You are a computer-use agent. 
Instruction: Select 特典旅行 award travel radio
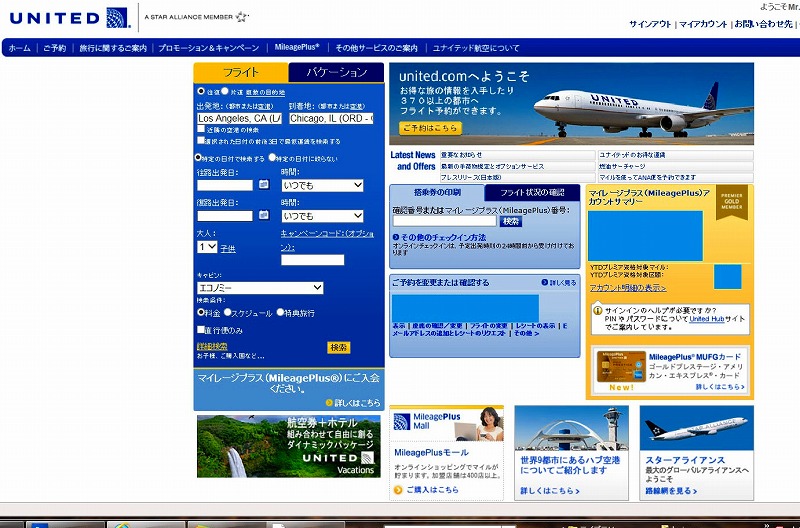tap(280, 312)
